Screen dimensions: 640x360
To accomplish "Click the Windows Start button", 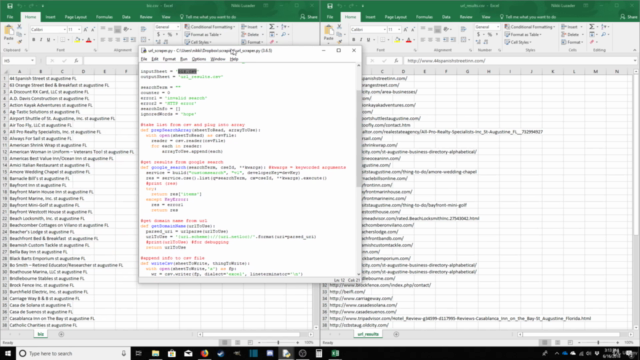I will (8, 353).
